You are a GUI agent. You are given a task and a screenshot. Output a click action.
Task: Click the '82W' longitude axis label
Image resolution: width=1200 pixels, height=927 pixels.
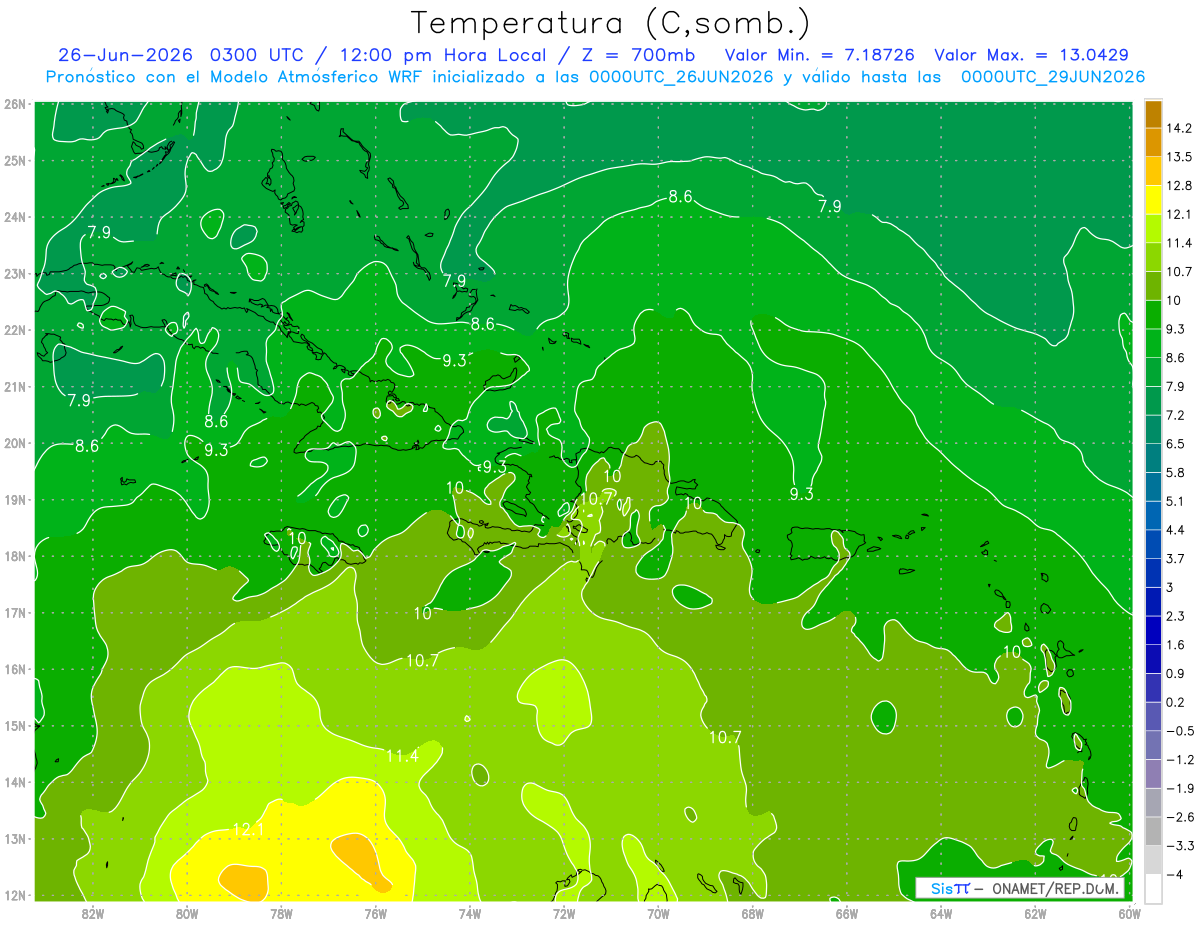click(93, 913)
